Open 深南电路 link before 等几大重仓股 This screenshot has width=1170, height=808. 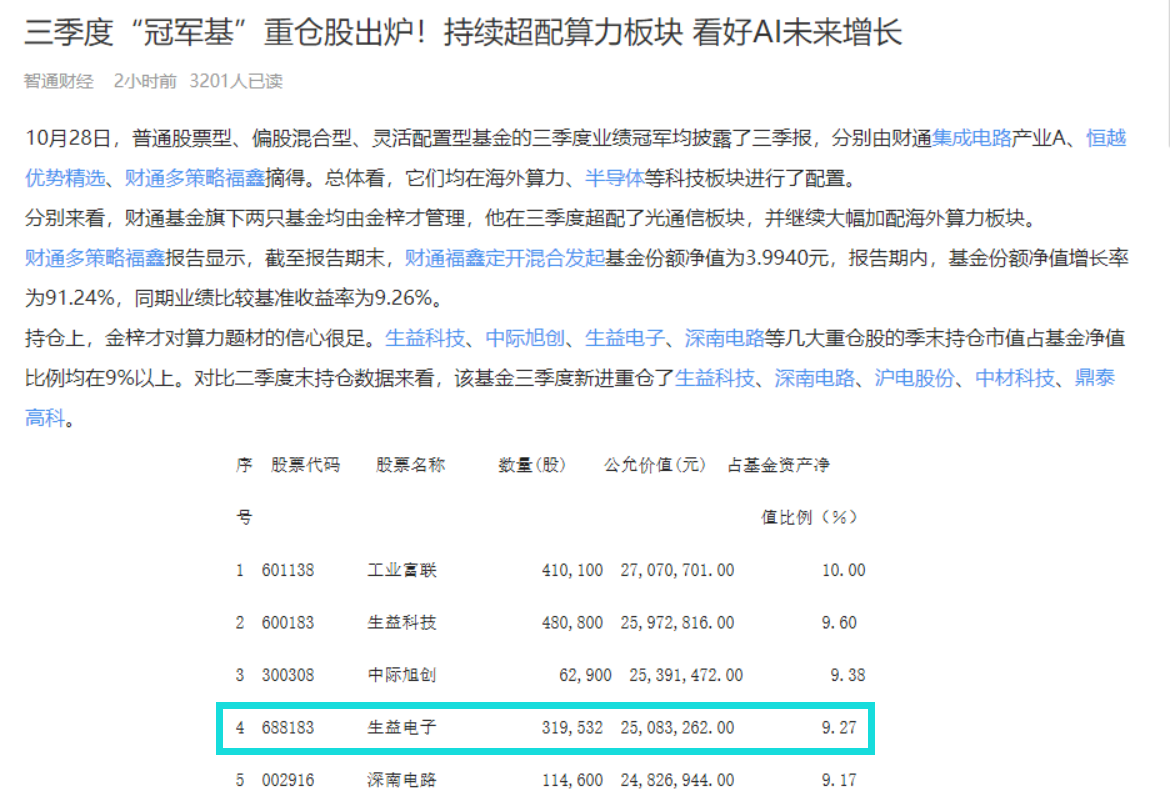point(725,338)
